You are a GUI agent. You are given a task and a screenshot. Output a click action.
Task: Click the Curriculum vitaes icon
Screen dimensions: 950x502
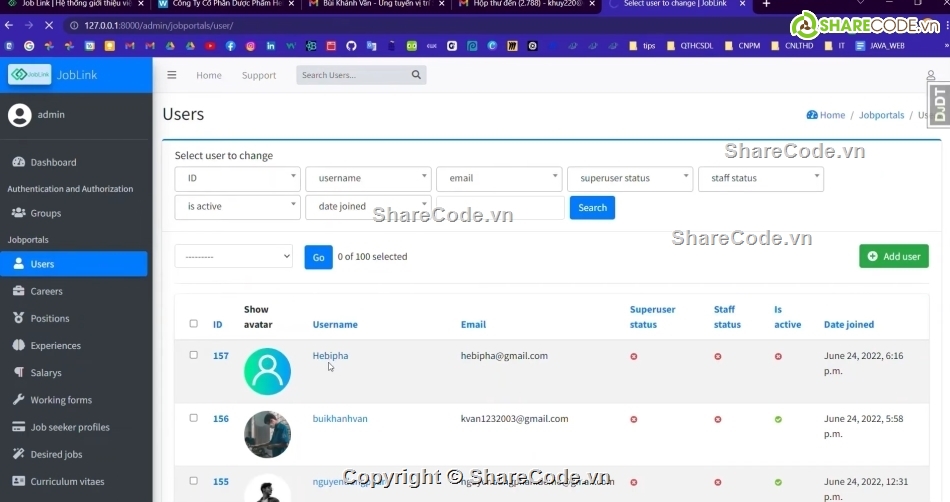point(19,481)
